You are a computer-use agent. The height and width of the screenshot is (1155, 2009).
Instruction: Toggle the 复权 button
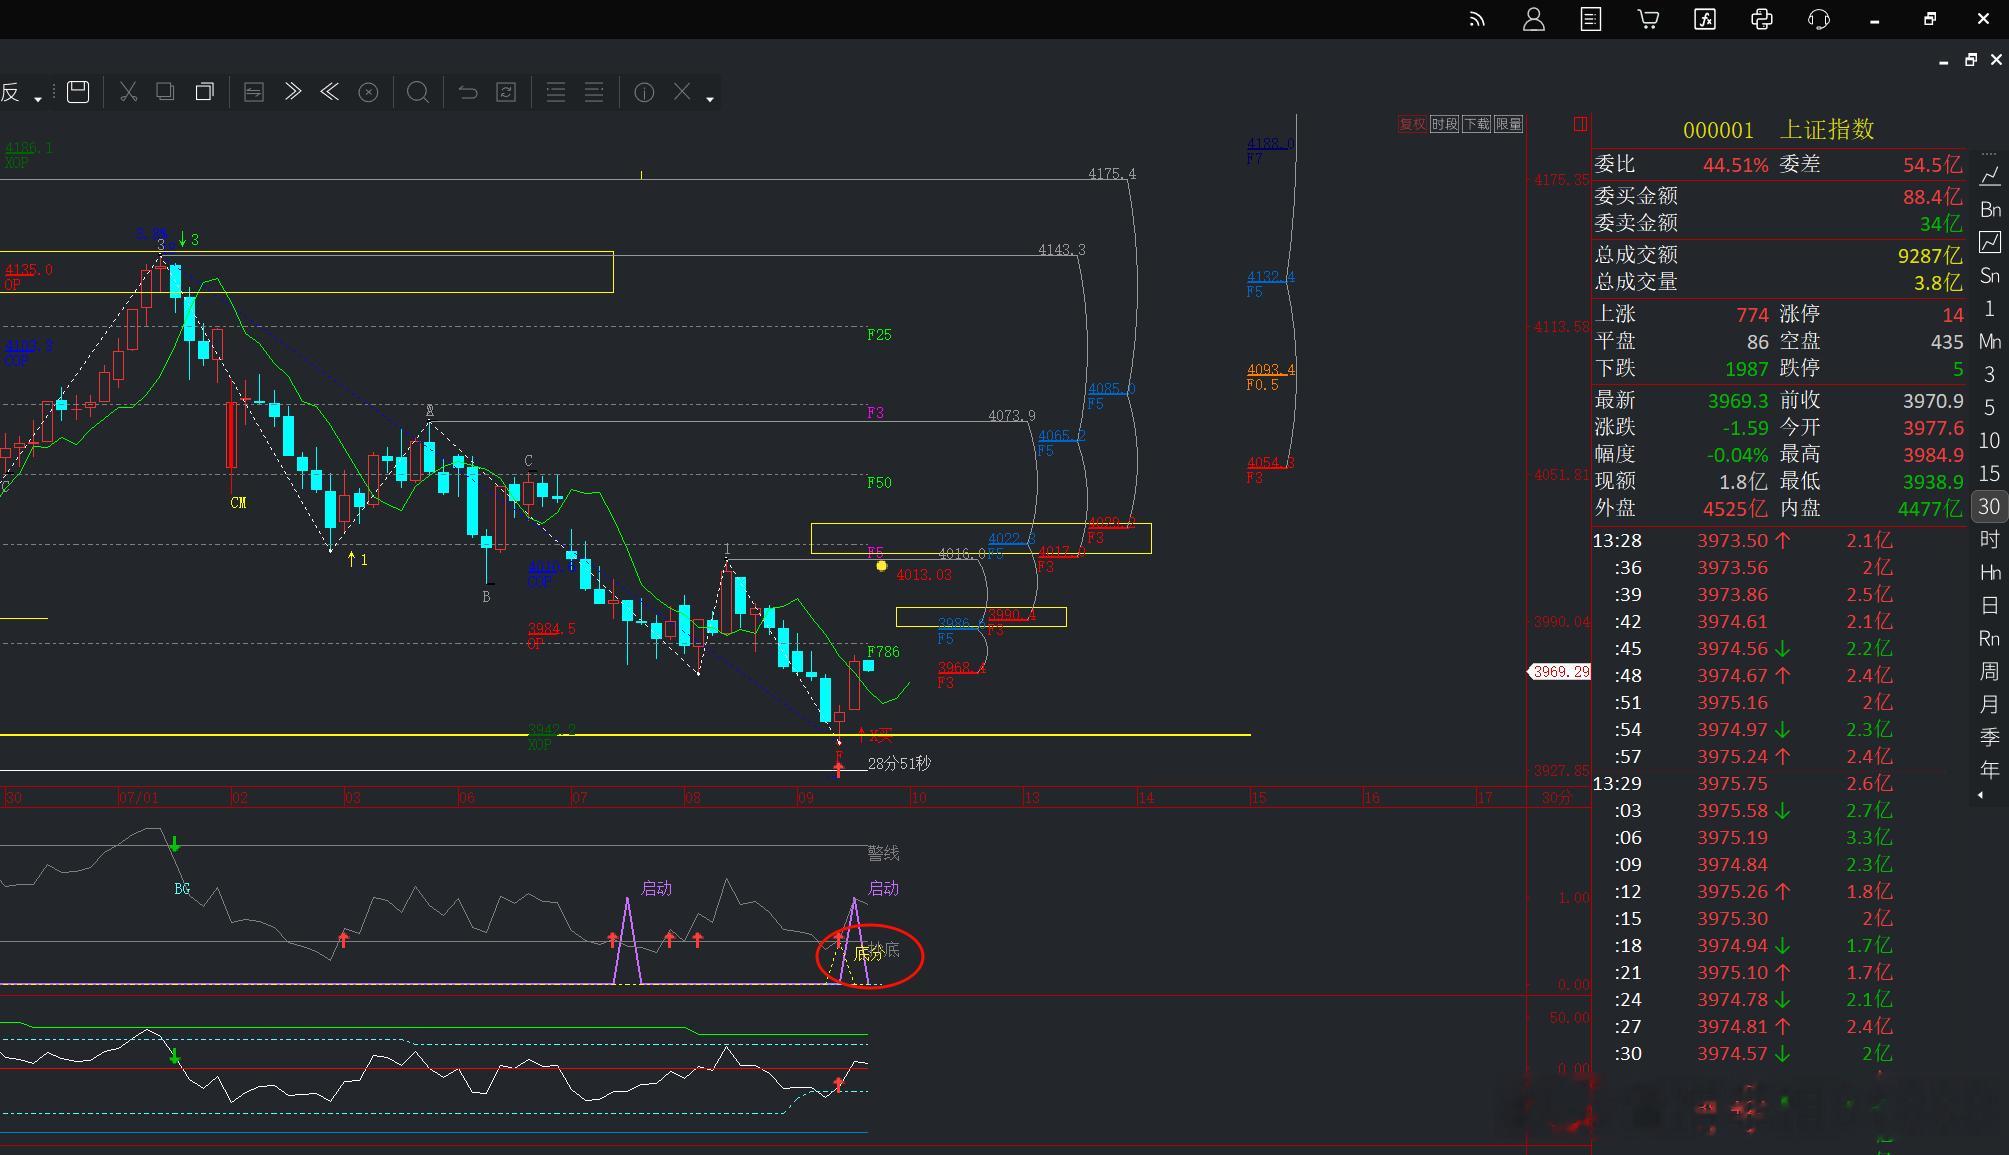[x=1412, y=124]
